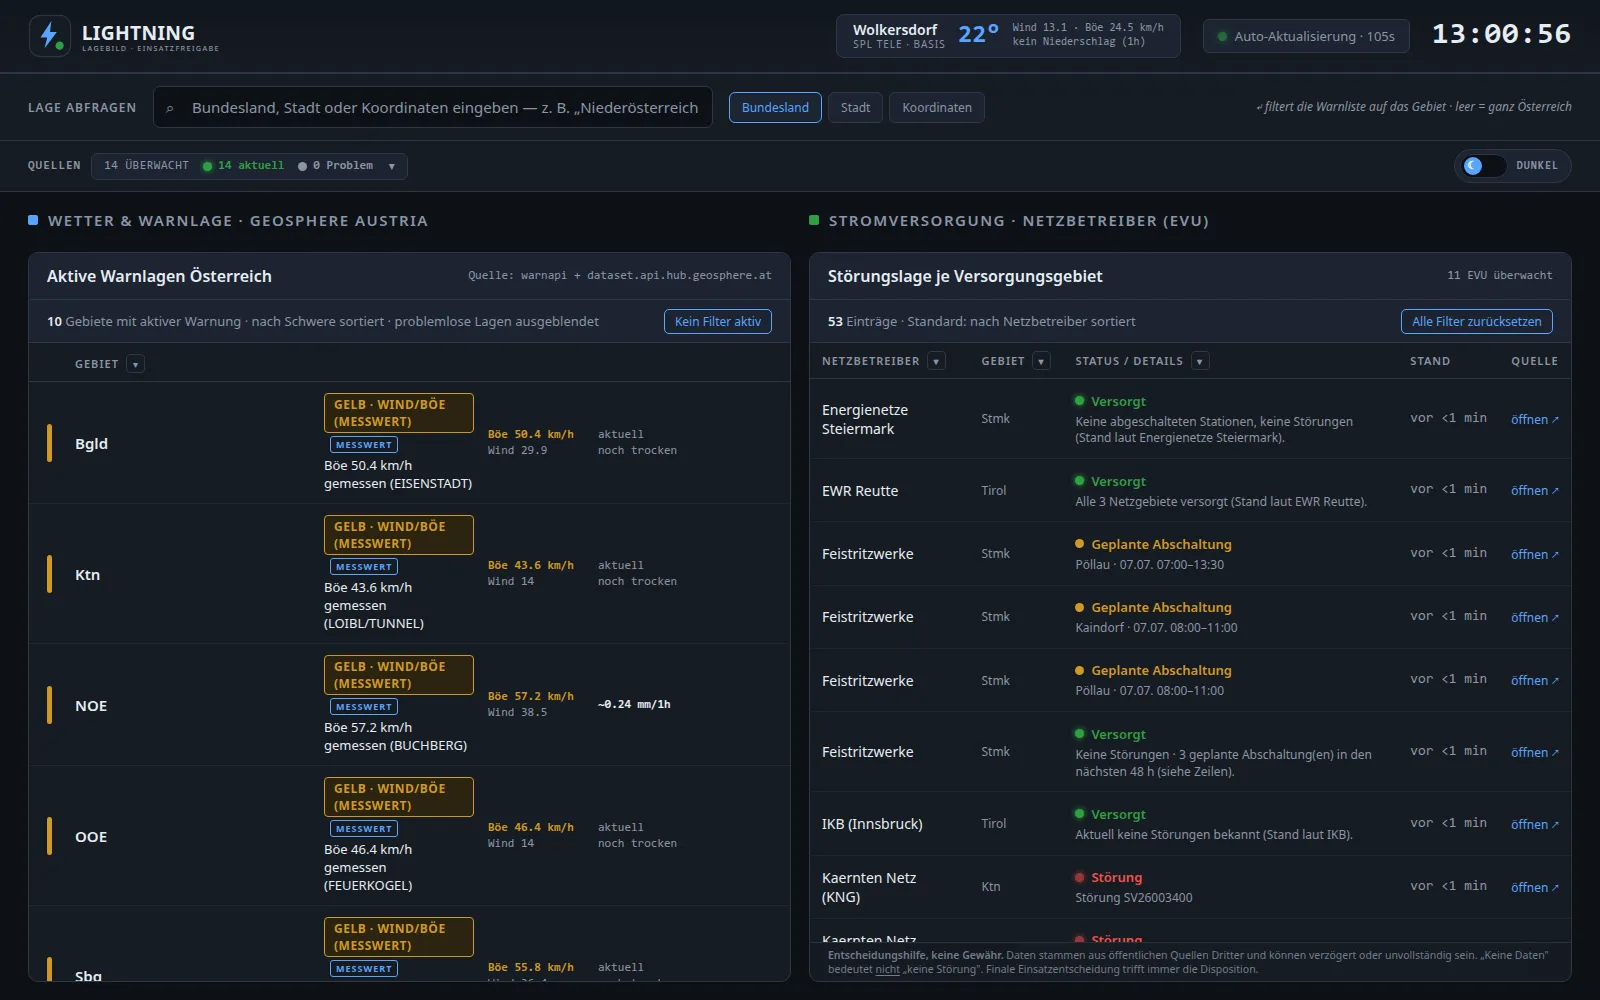Click the green '14 aktuell' source indicator
1600x1000 pixels.
[x=243, y=166]
